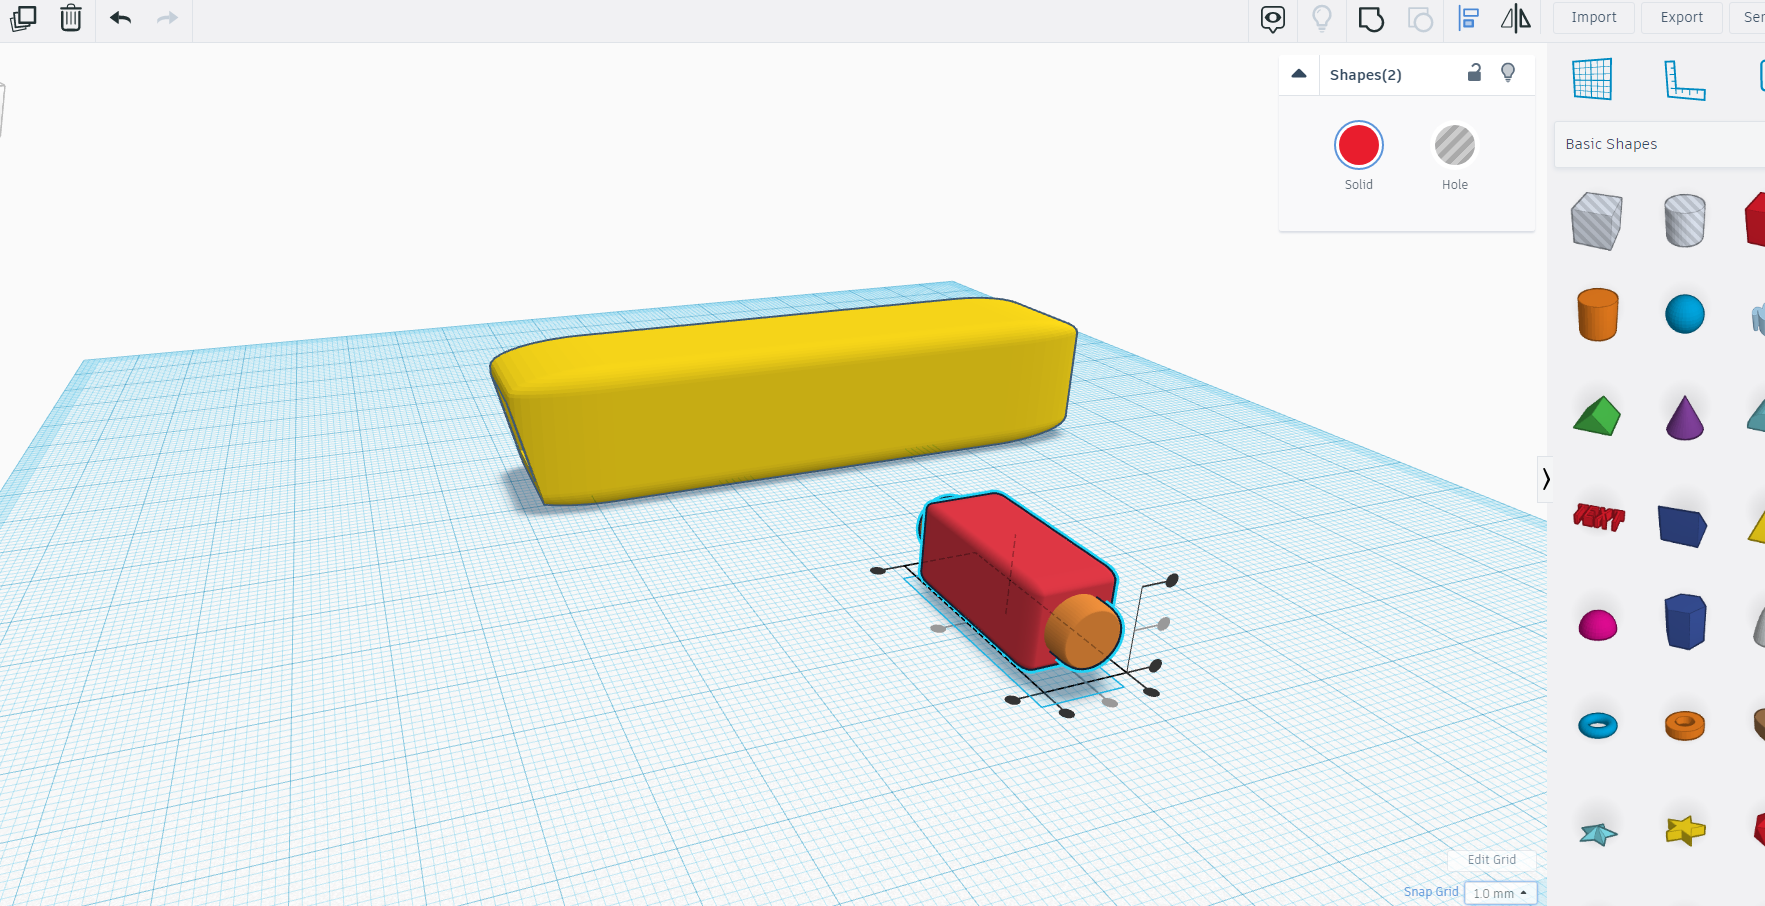Group the selected shapes
Viewport: 1765px width, 906px height.
[1371, 19]
